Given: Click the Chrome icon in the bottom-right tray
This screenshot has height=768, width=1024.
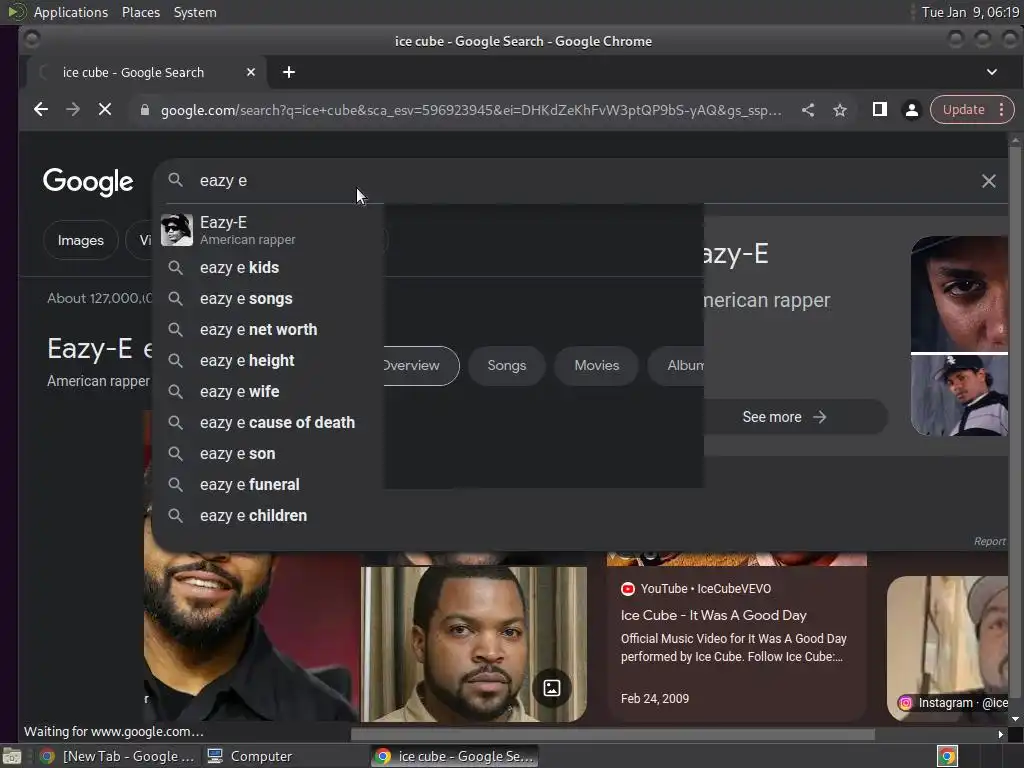Looking at the screenshot, I should [947, 756].
